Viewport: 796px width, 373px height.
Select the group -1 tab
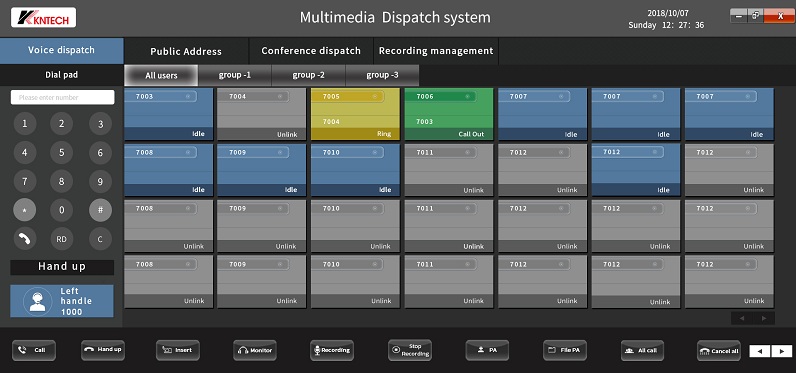[x=235, y=75]
